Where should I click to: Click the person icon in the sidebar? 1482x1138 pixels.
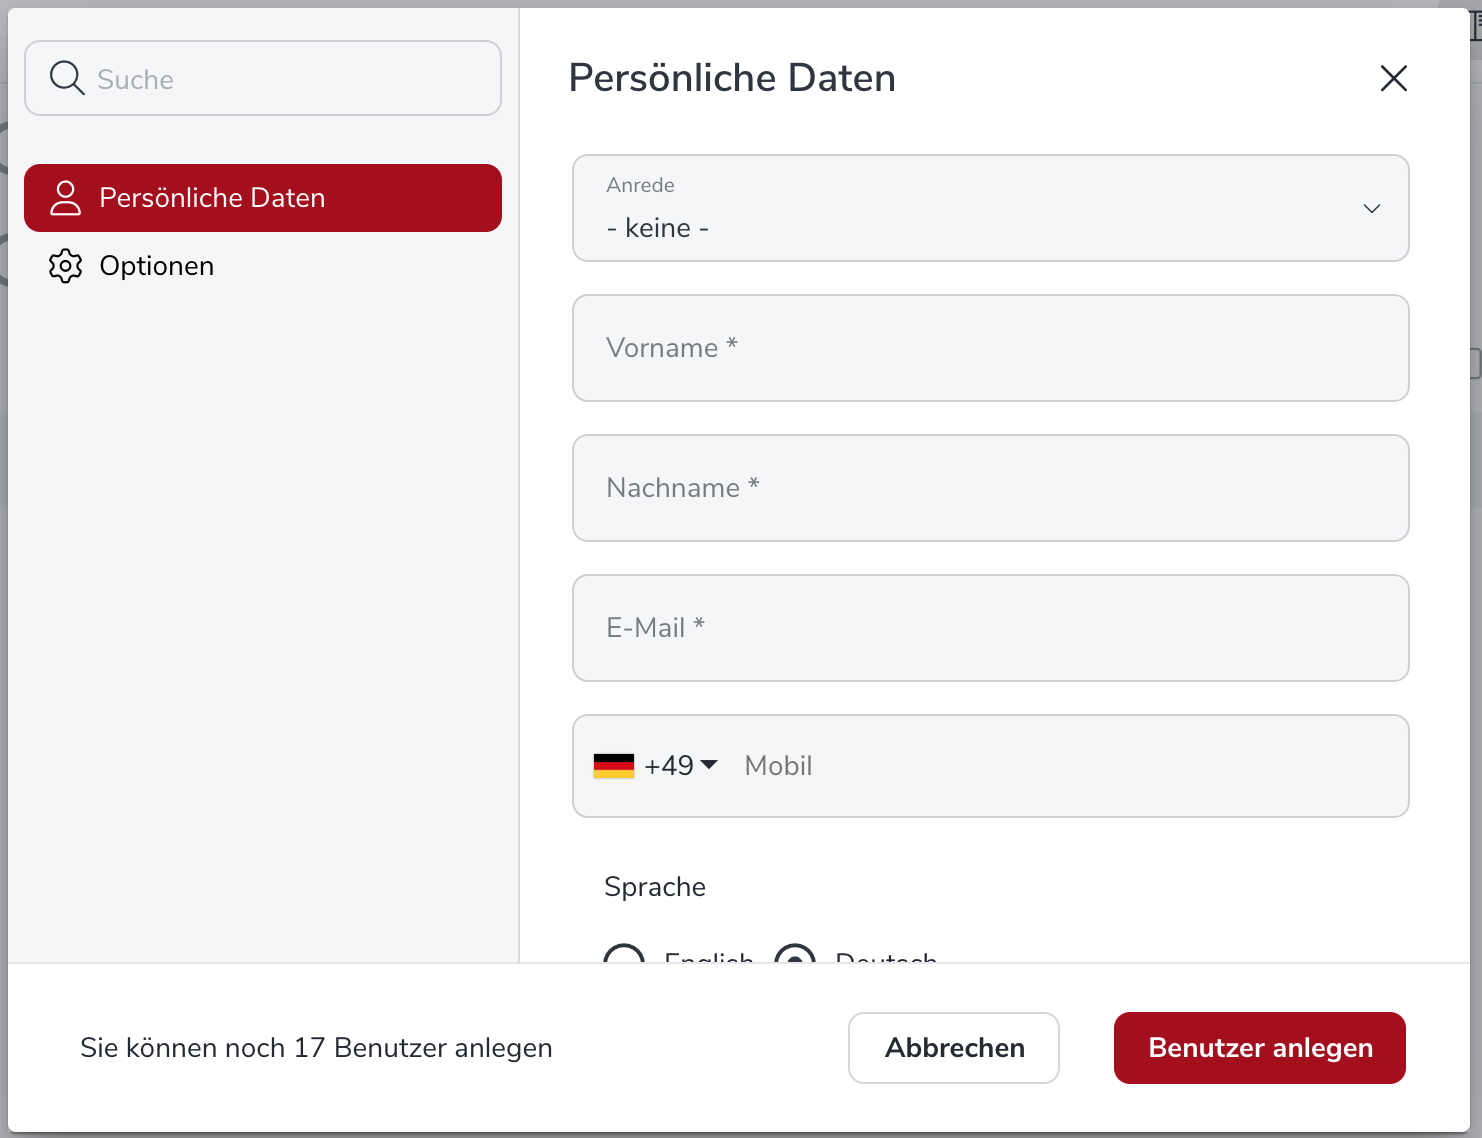click(66, 198)
